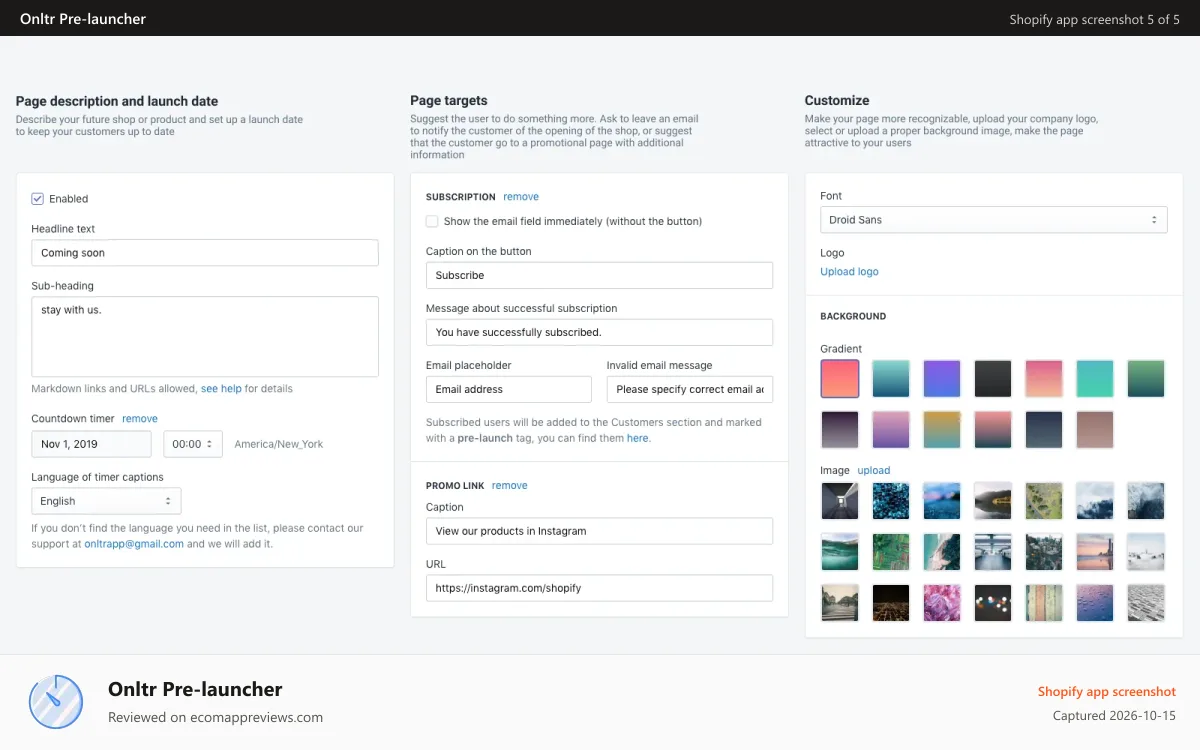Screen dimensions: 1200x750
Task: Select the dark charcoal gradient swatch
Action: click(993, 379)
